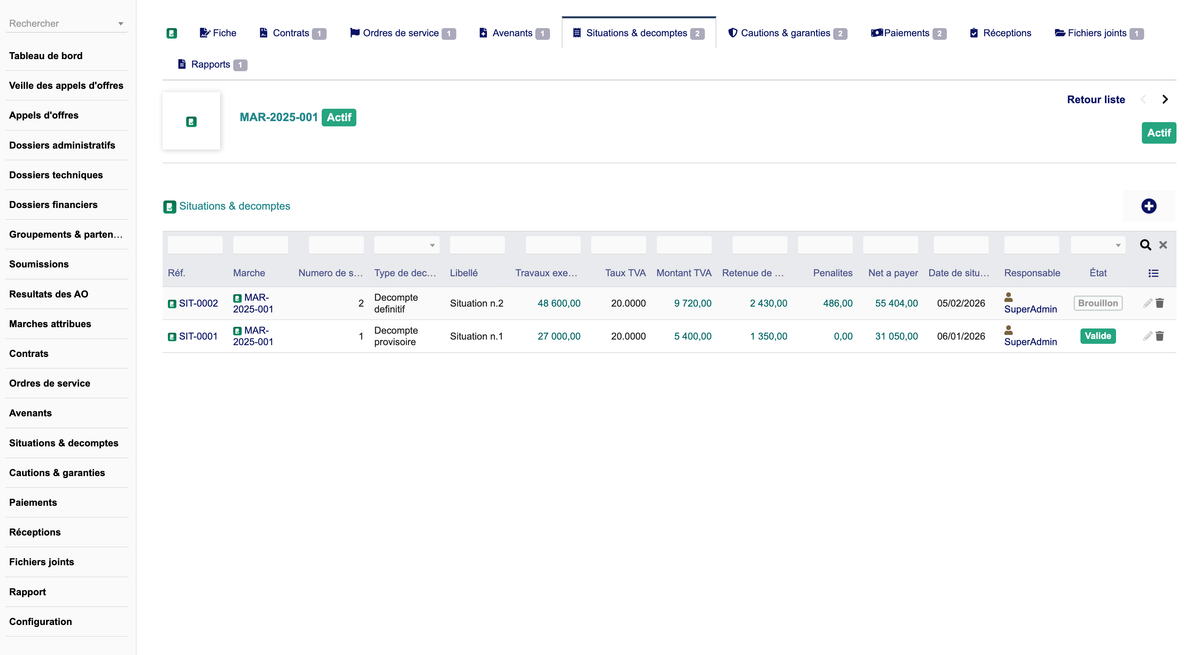This screenshot has width=1200, height=655.
Task: Sort by Taux TVA column header
Action: click(x=625, y=273)
